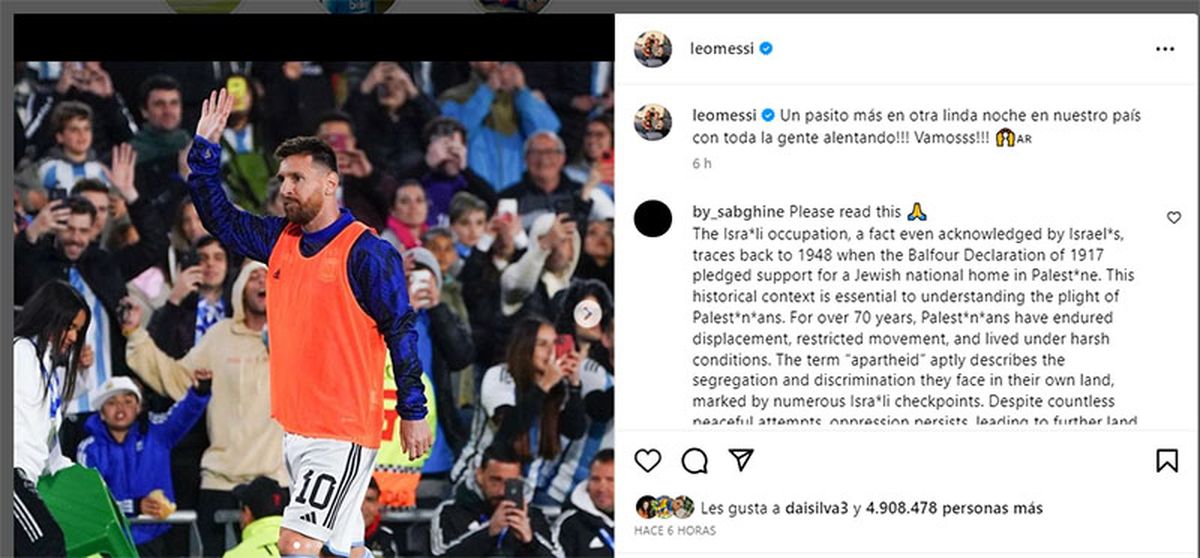
Task: Advance to the next photo with carousel arrow
Action: 588,314
